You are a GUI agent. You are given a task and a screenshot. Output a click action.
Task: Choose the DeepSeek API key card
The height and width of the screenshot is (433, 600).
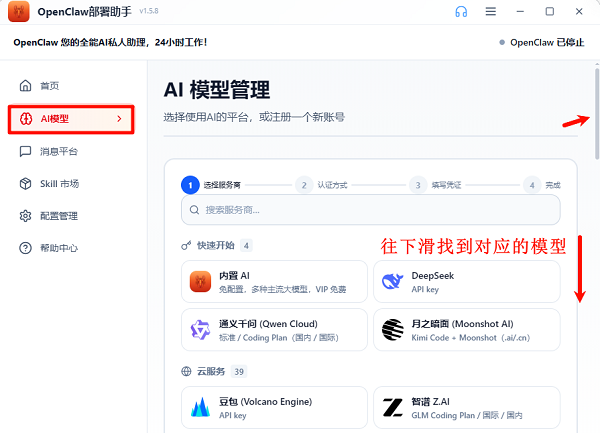tap(467, 282)
